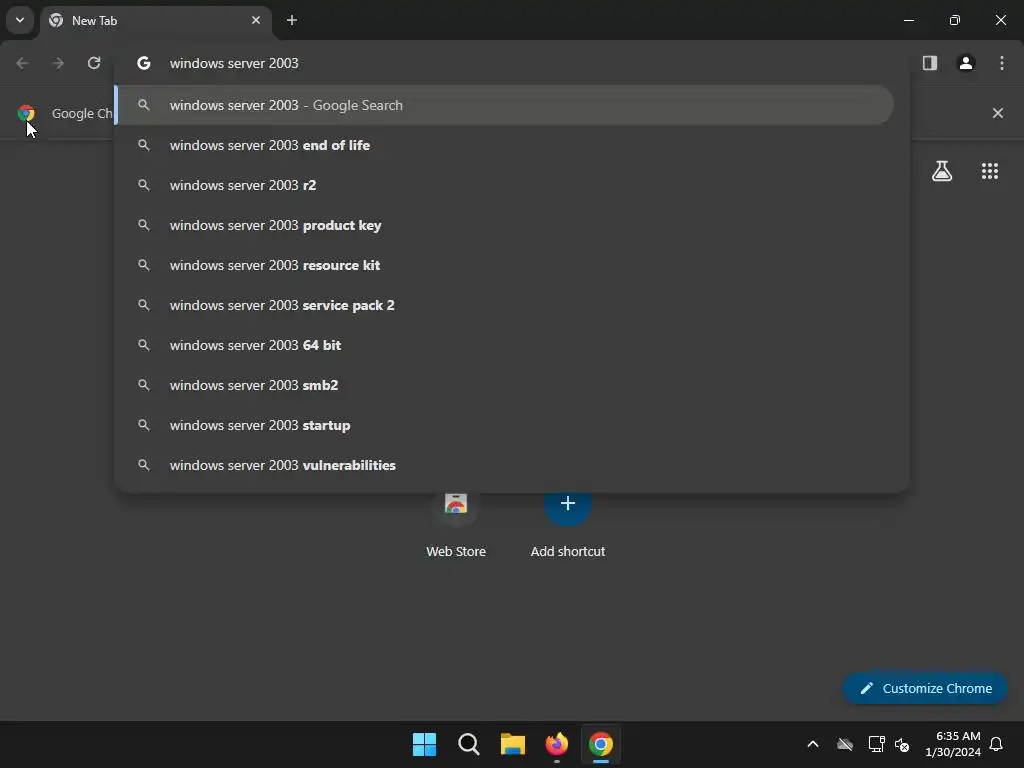Select the New Tab browser tab
The height and width of the screenshot is (768, 1024).
point(155,21)
